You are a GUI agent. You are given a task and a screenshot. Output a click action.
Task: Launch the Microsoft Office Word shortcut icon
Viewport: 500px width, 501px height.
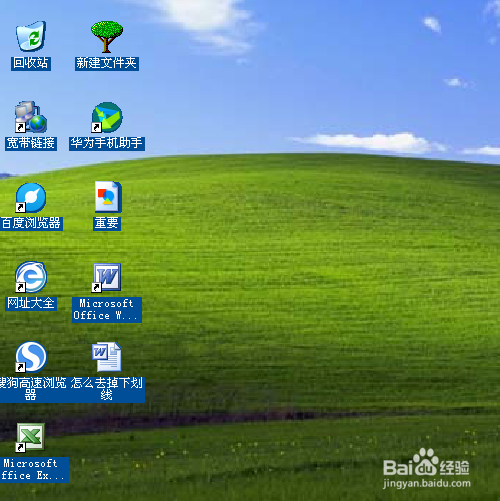pos(106,277)
